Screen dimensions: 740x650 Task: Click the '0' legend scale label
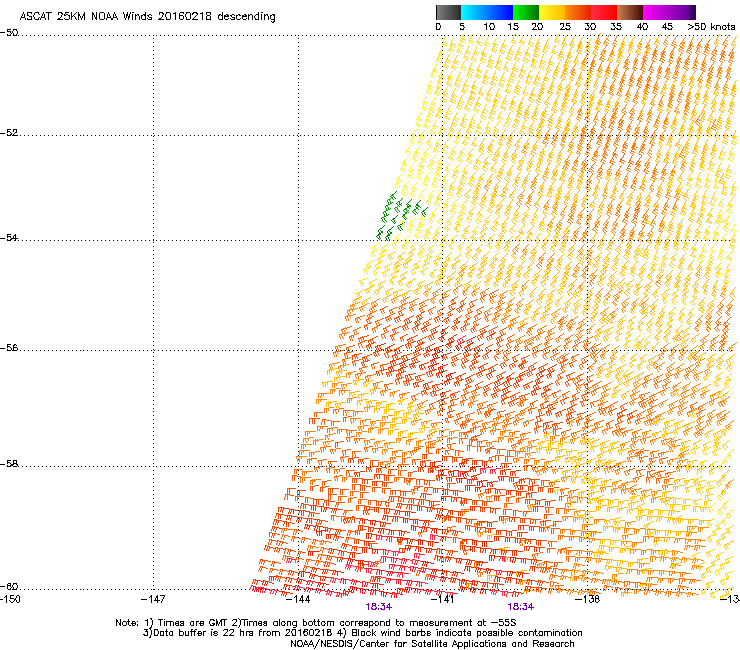click(438, 27)
